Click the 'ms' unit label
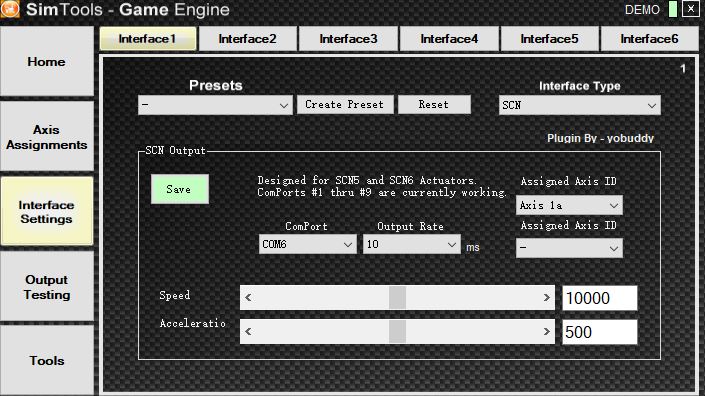 [x=473, y=247]
